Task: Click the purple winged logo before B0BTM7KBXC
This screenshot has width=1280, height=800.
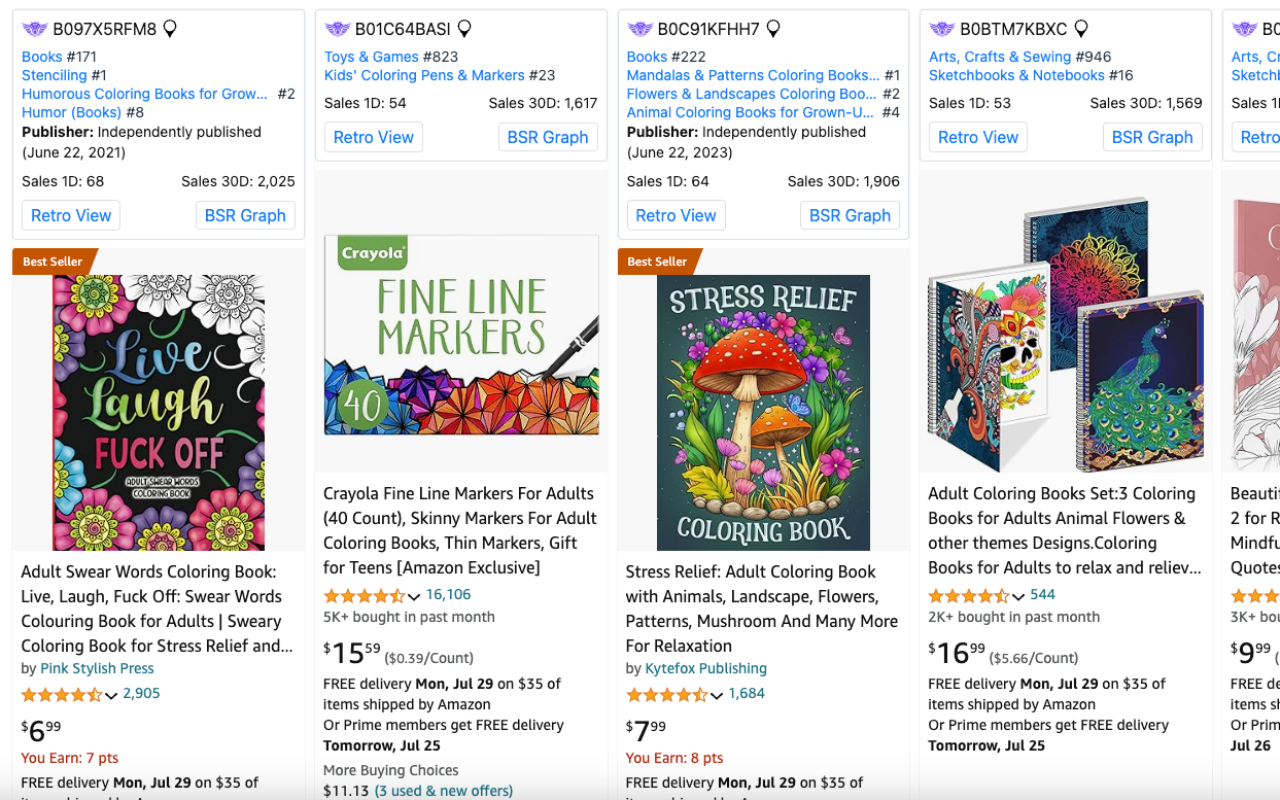Action: [x=942, y=29]
